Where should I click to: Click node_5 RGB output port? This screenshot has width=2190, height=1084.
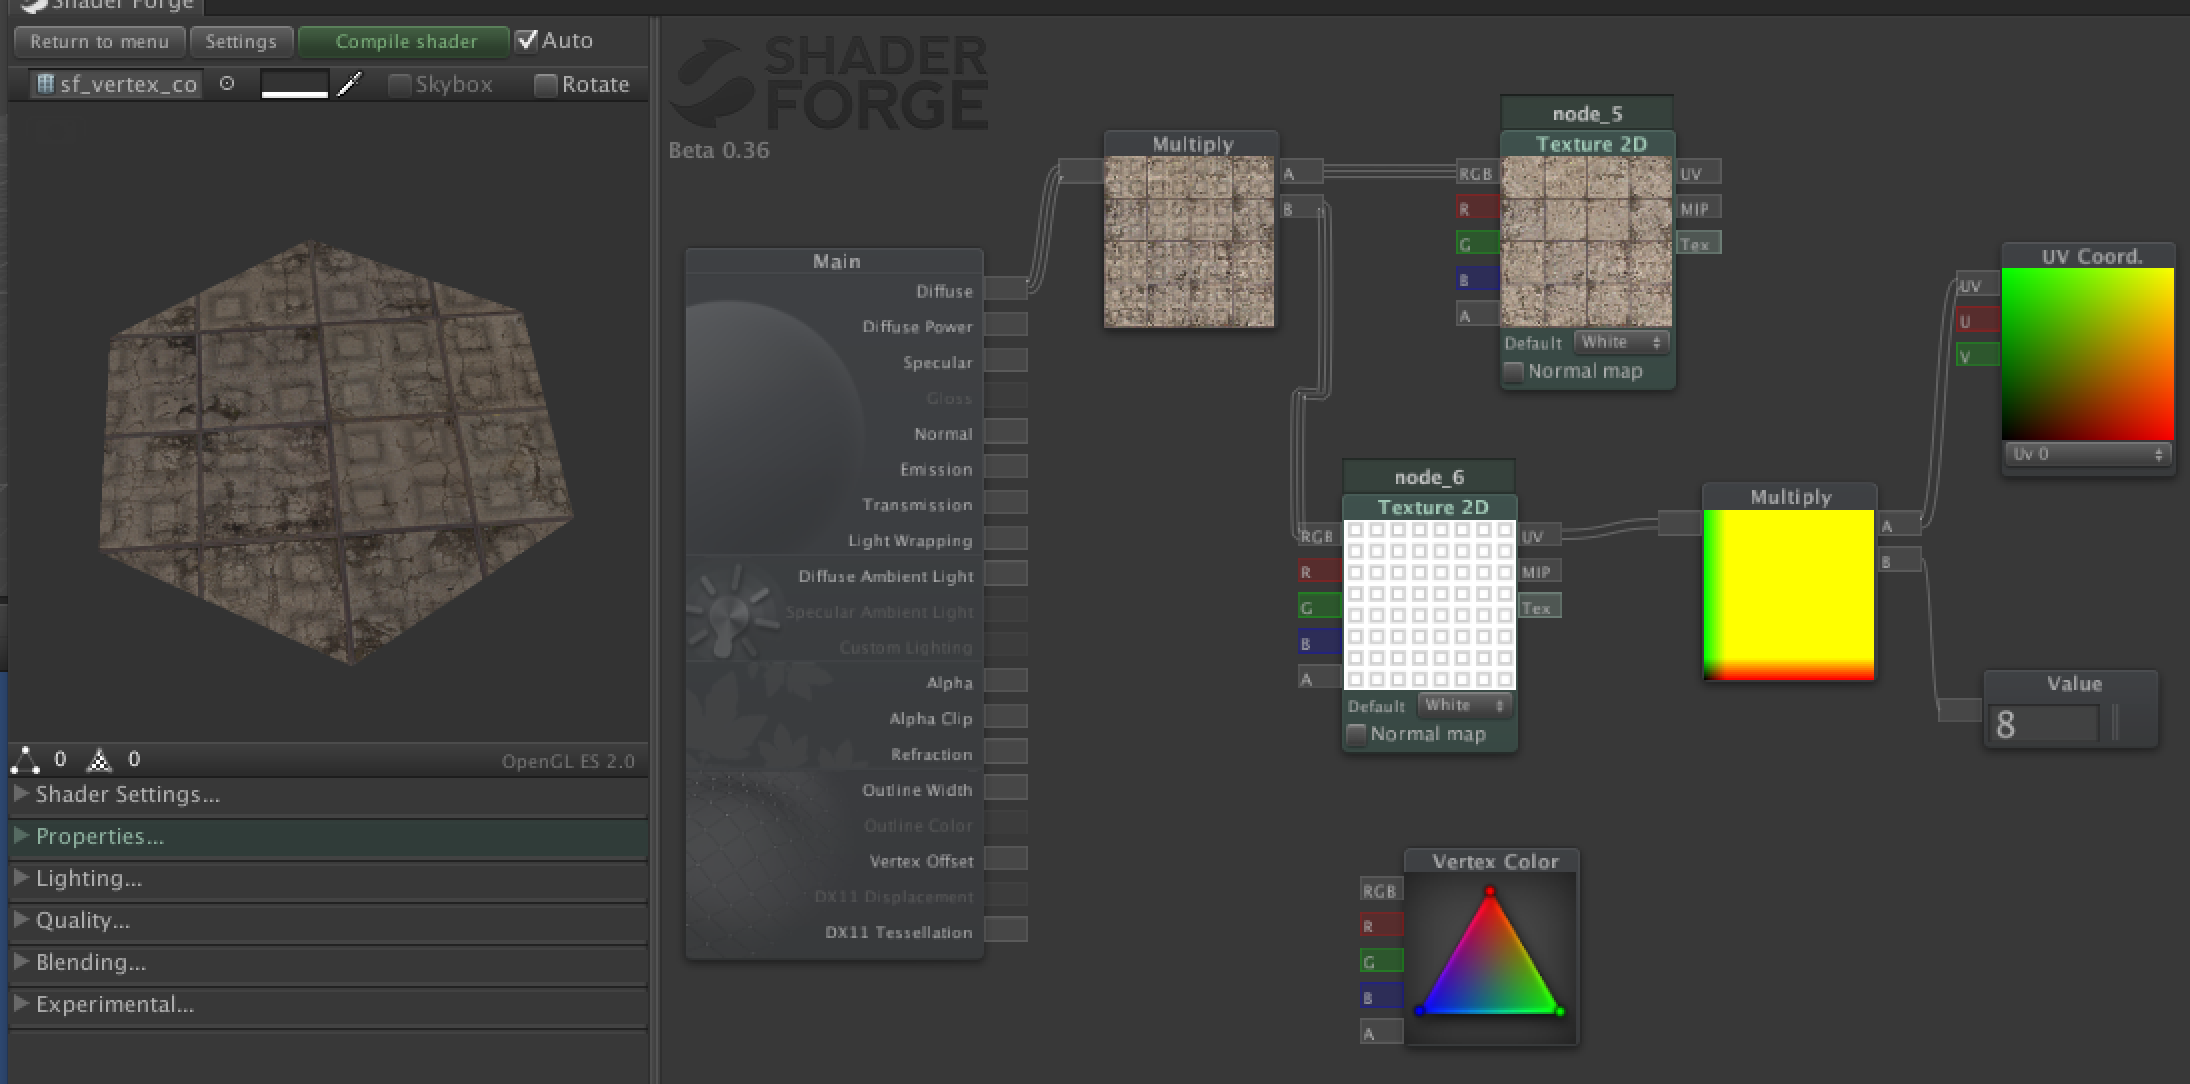[1477, 173]
